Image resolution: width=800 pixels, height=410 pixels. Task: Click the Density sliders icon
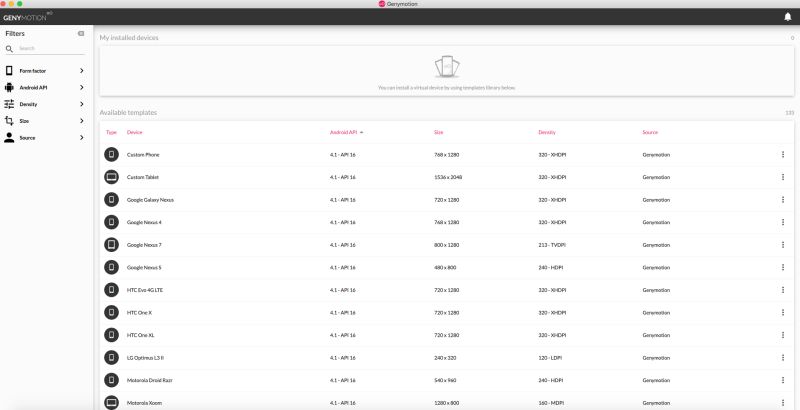9,104
